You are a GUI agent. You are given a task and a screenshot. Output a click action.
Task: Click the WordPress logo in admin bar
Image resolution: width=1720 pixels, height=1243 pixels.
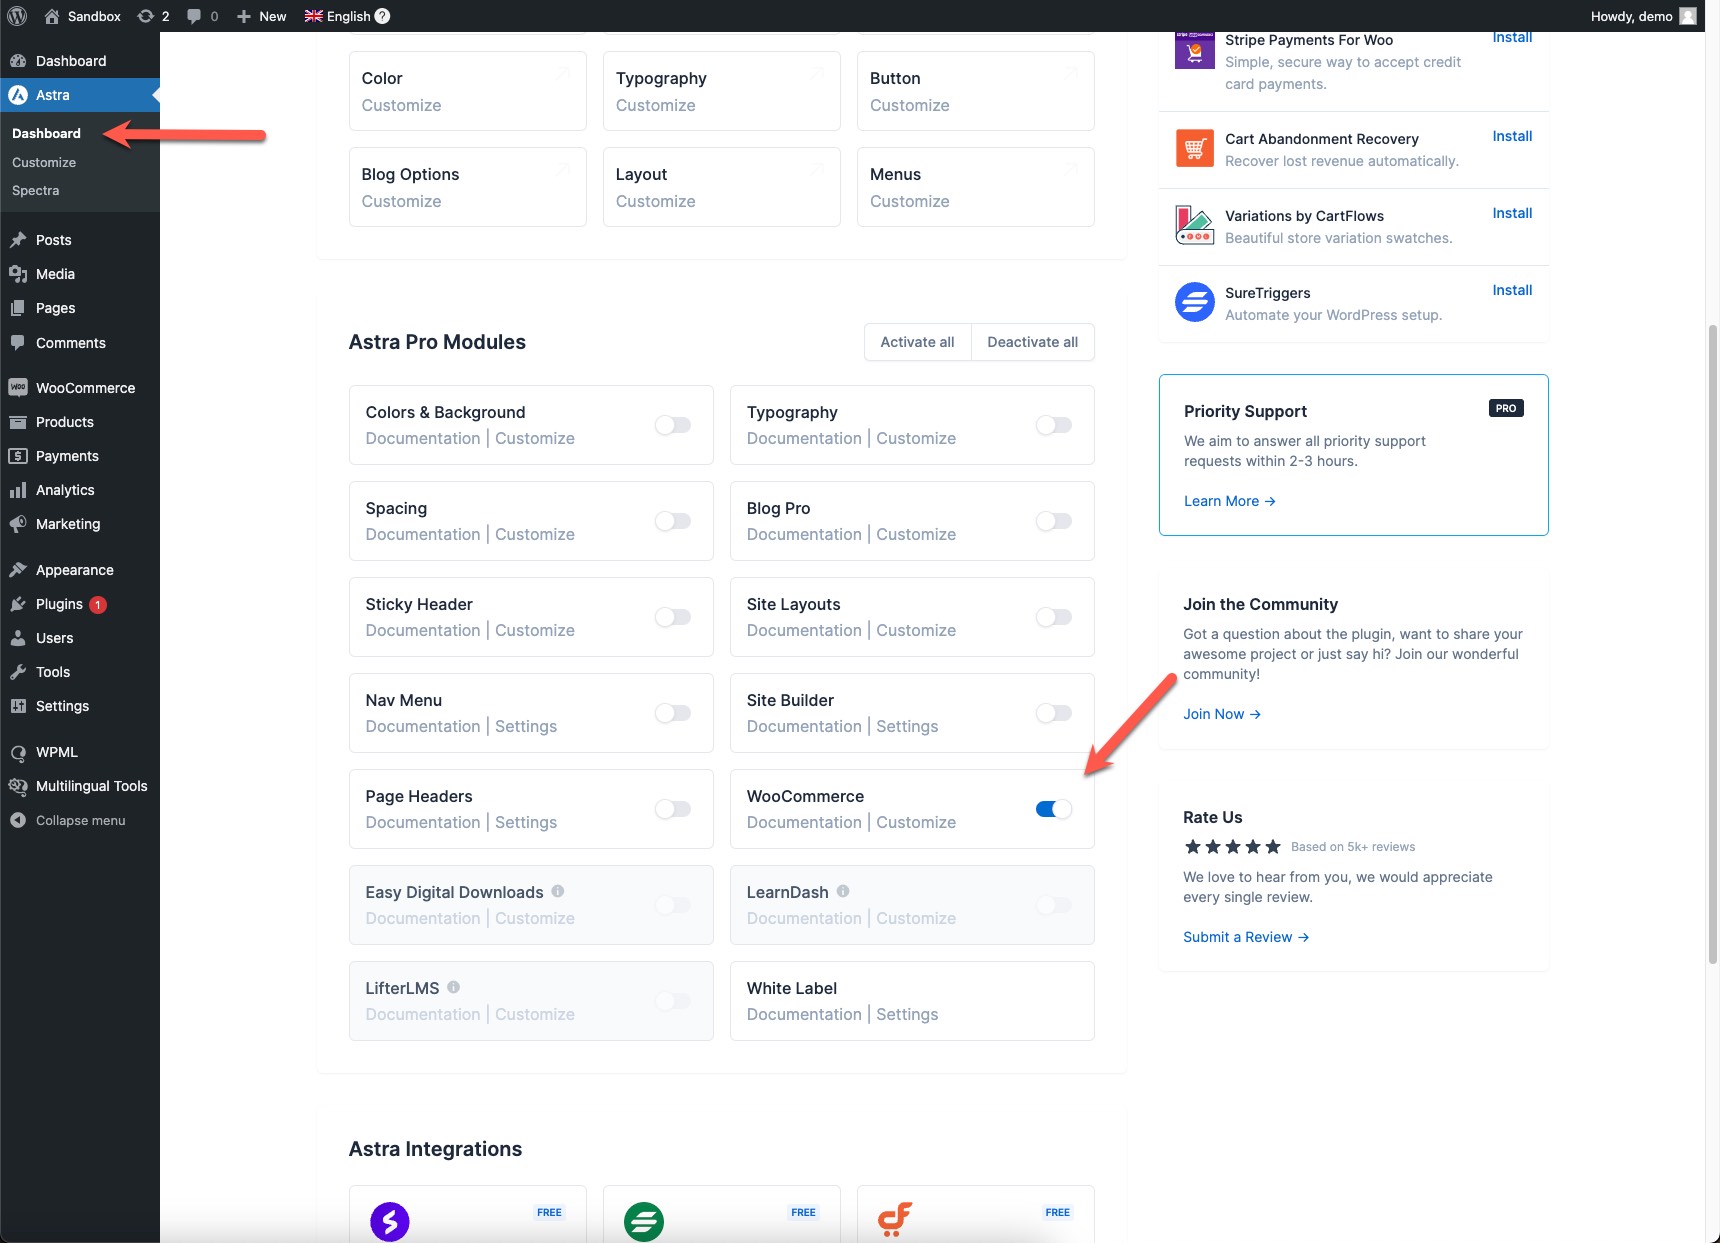point(17,16)
